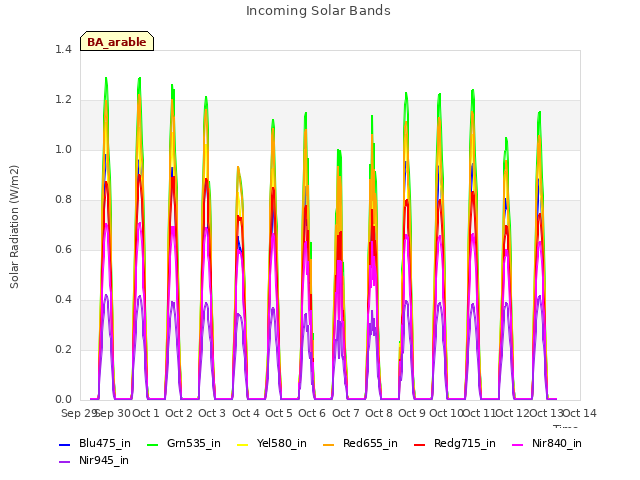The image size is (640, 480).
Task: Click the Oct 4 low orange peak
Action: (x=238, y=167)
